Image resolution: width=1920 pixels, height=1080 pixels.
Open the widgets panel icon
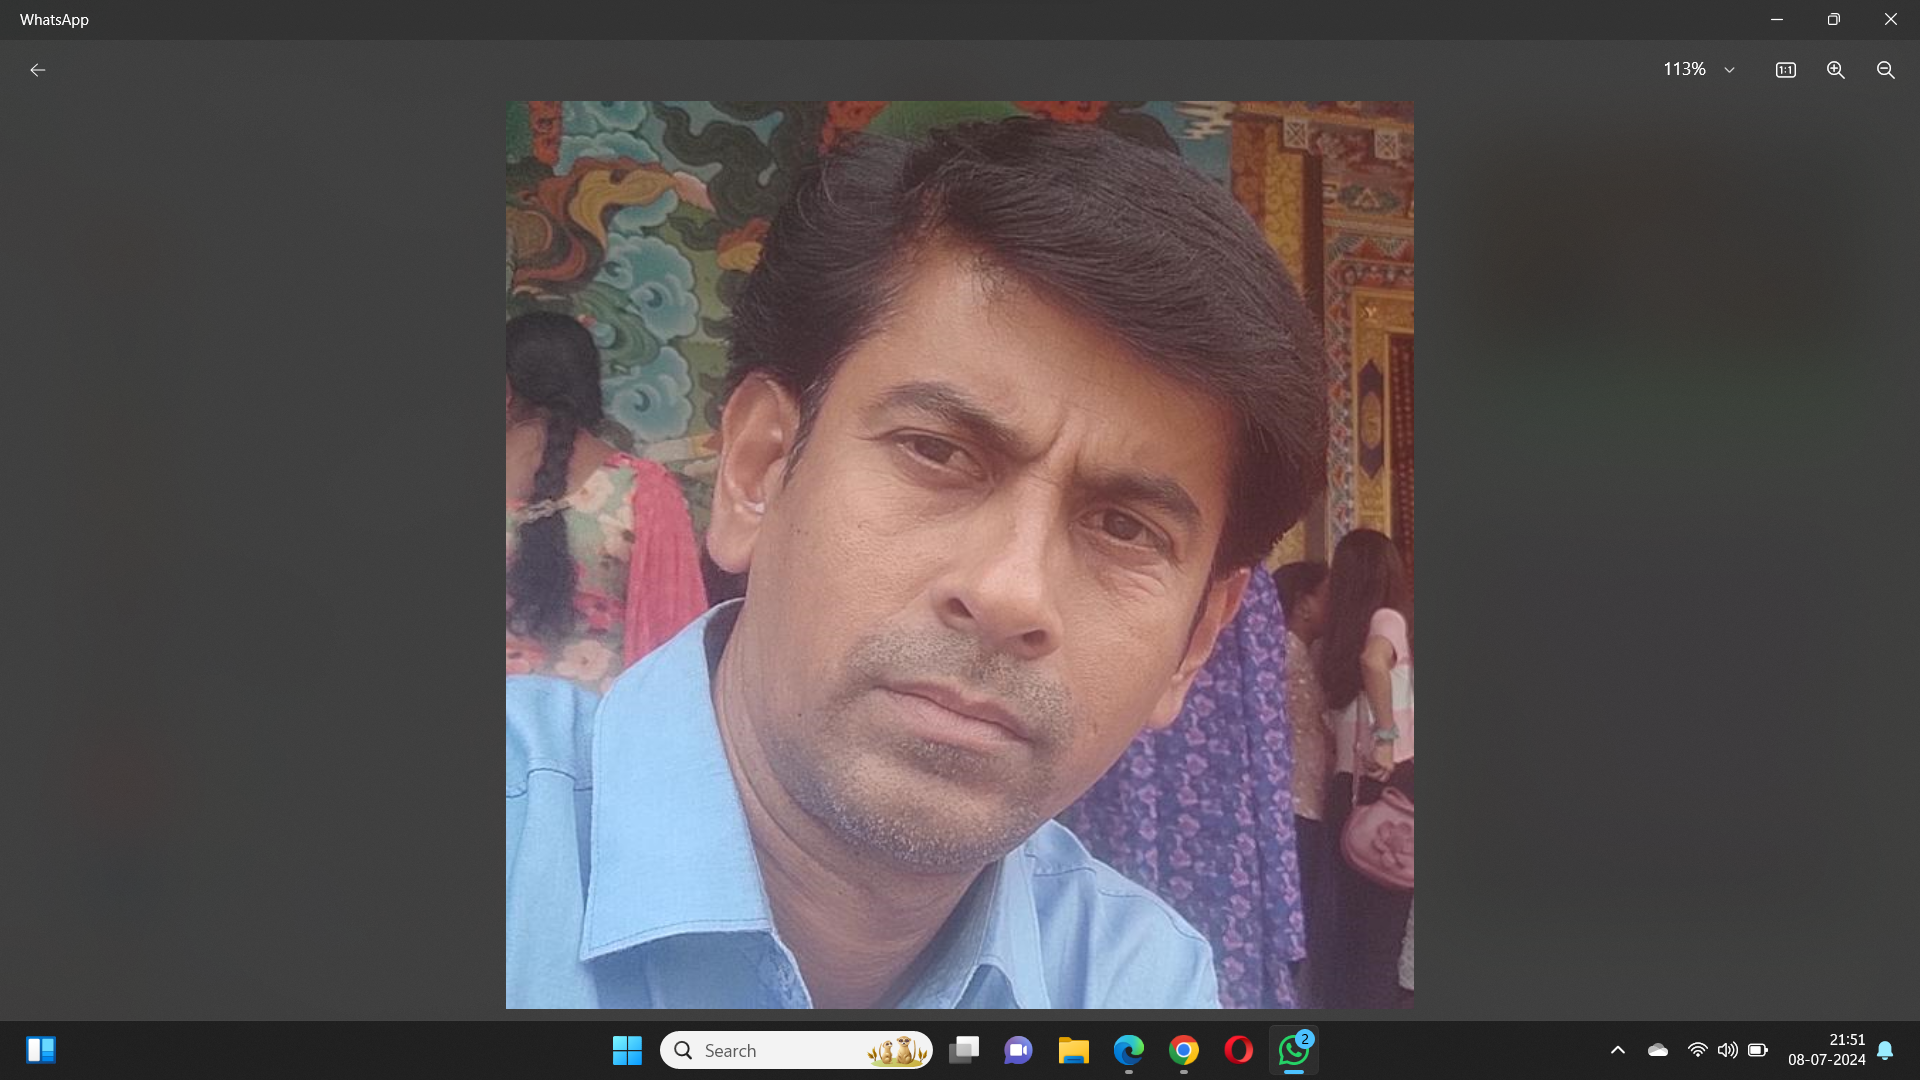pos(41,1050)
